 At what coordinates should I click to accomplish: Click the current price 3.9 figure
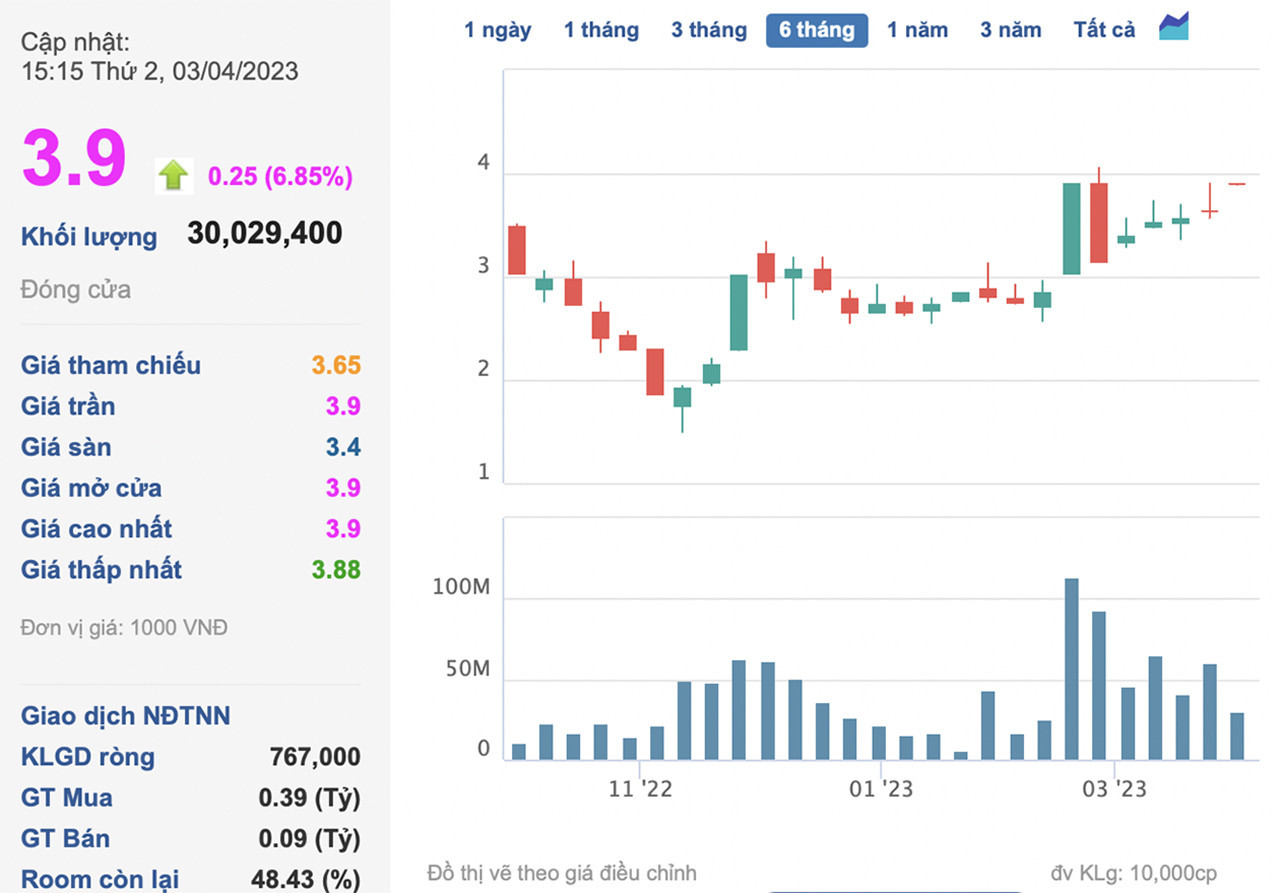coord(75,158)
